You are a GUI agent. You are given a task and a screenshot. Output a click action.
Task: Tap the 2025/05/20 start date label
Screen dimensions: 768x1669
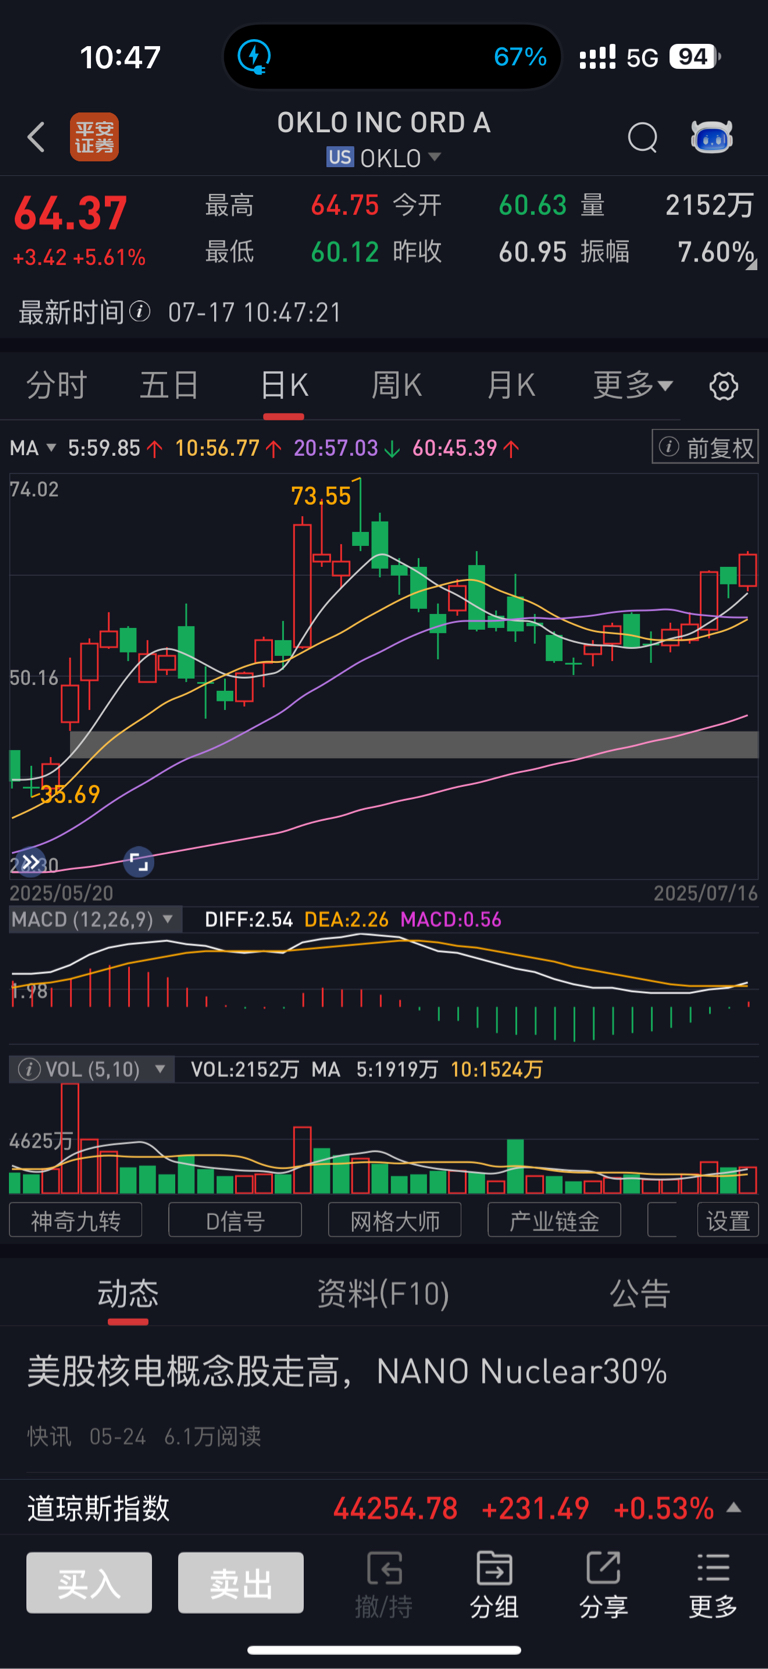(x=61, y=892)
